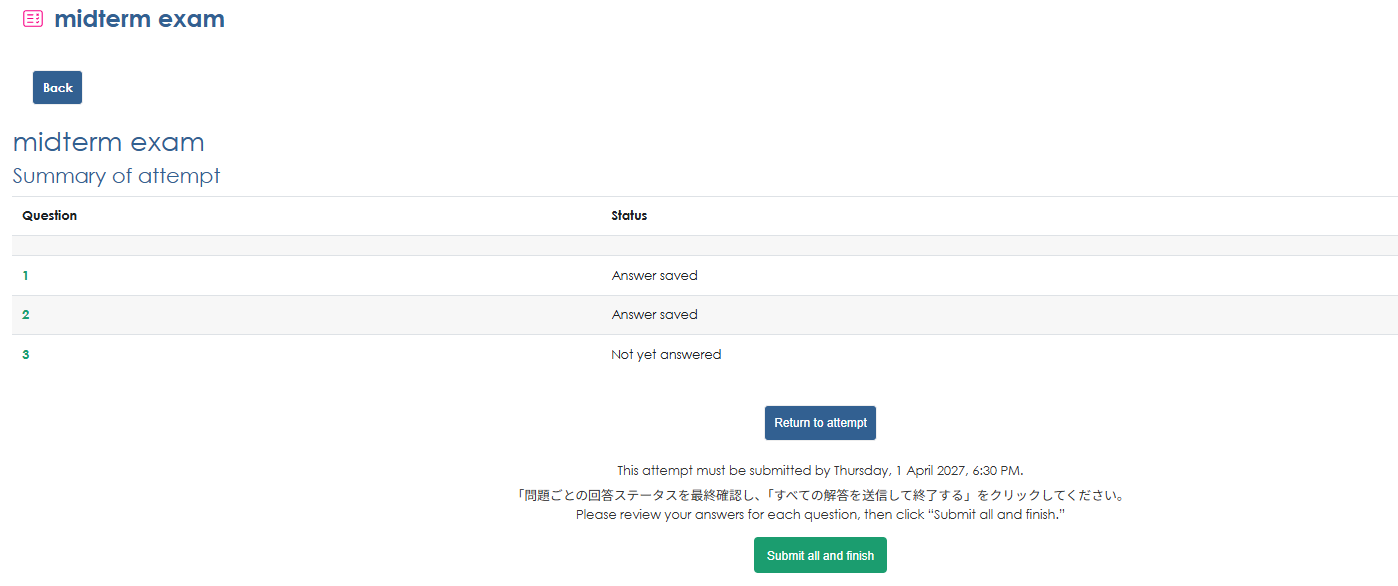Click the quiz icon beside midterm exam title

coord(33,19)
